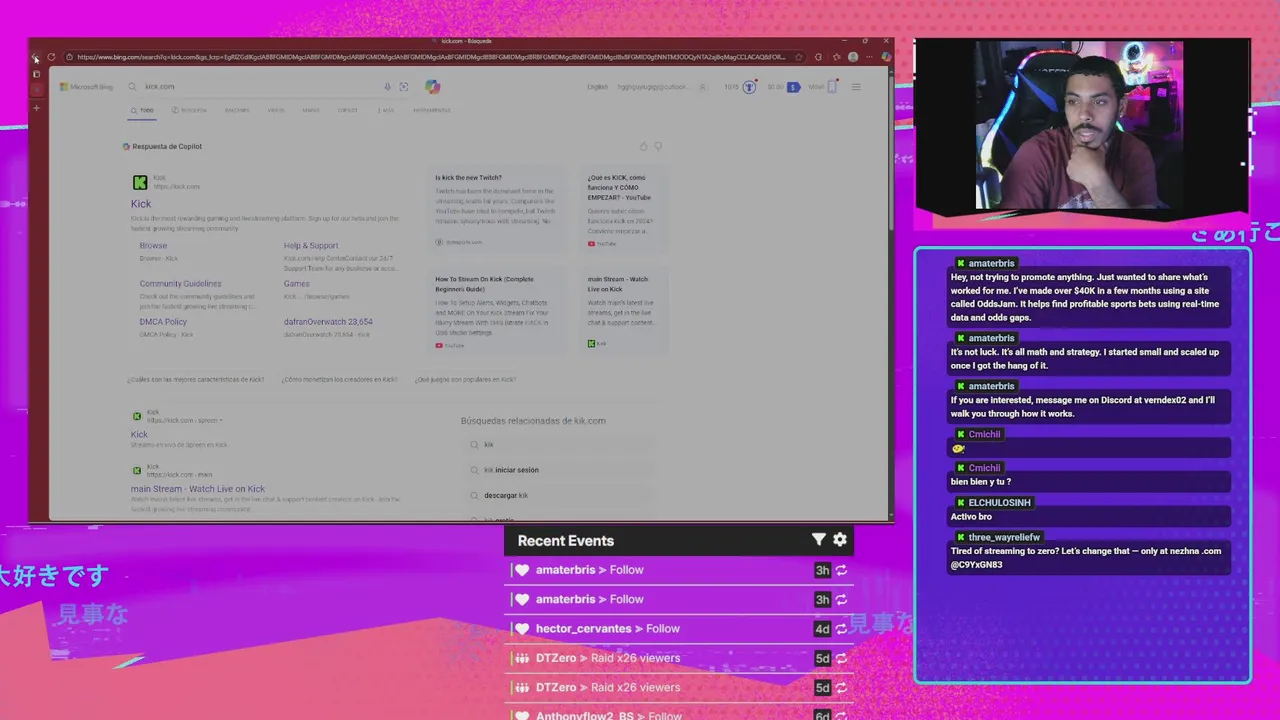Open the HERRAMIENTAS tools option
Viewport: 1280px width, 720px height.
(432, 110)
